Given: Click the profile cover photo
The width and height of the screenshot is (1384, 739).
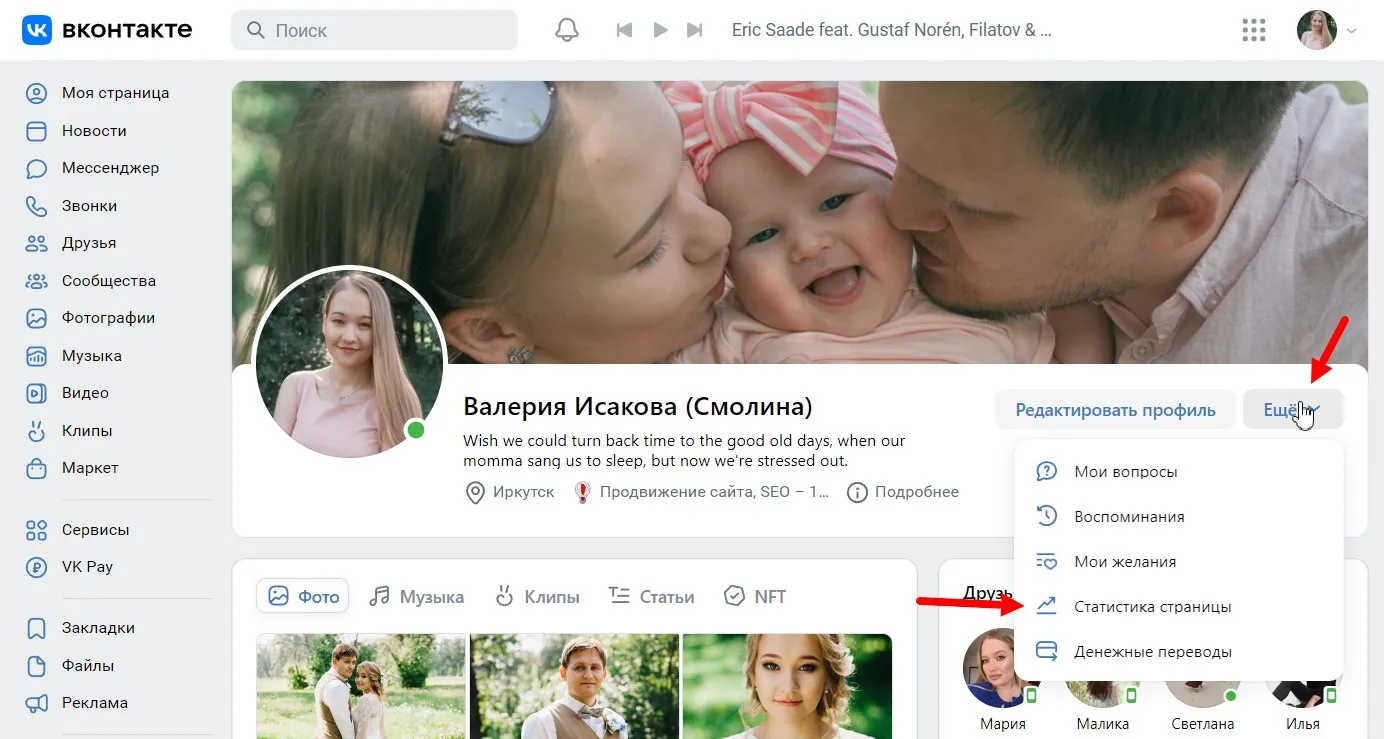Looking at the screenshot, I should (800, 222).
